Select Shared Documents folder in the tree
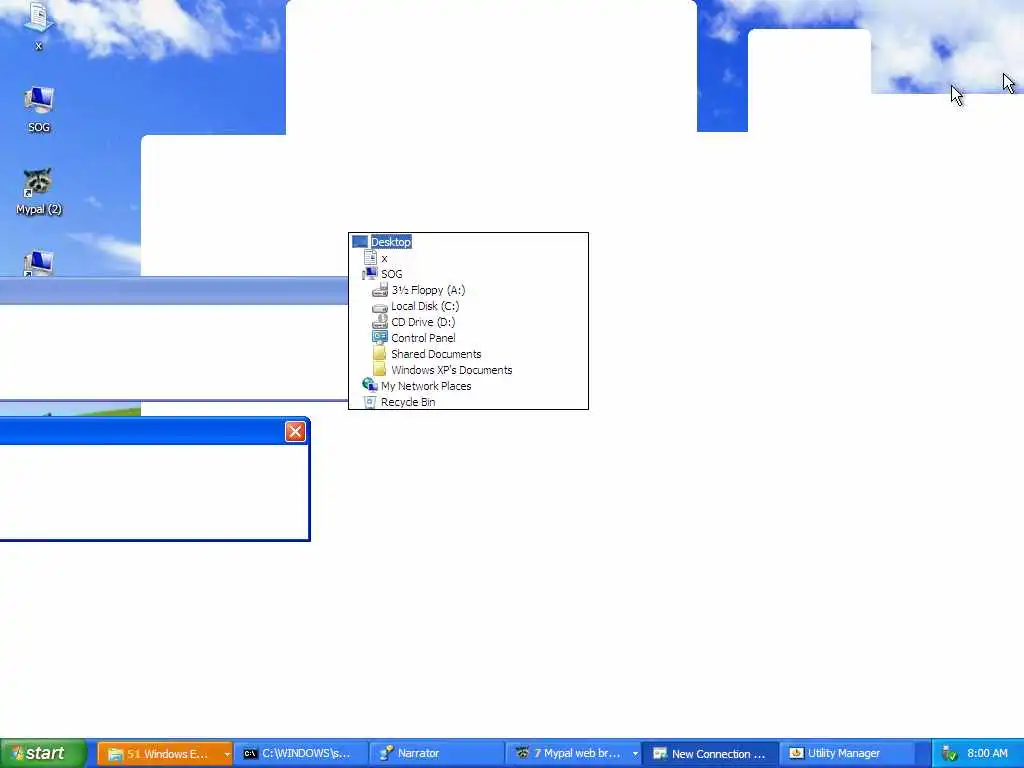The height and width of the screenshot is (768, 1024). tap(436, 354)
